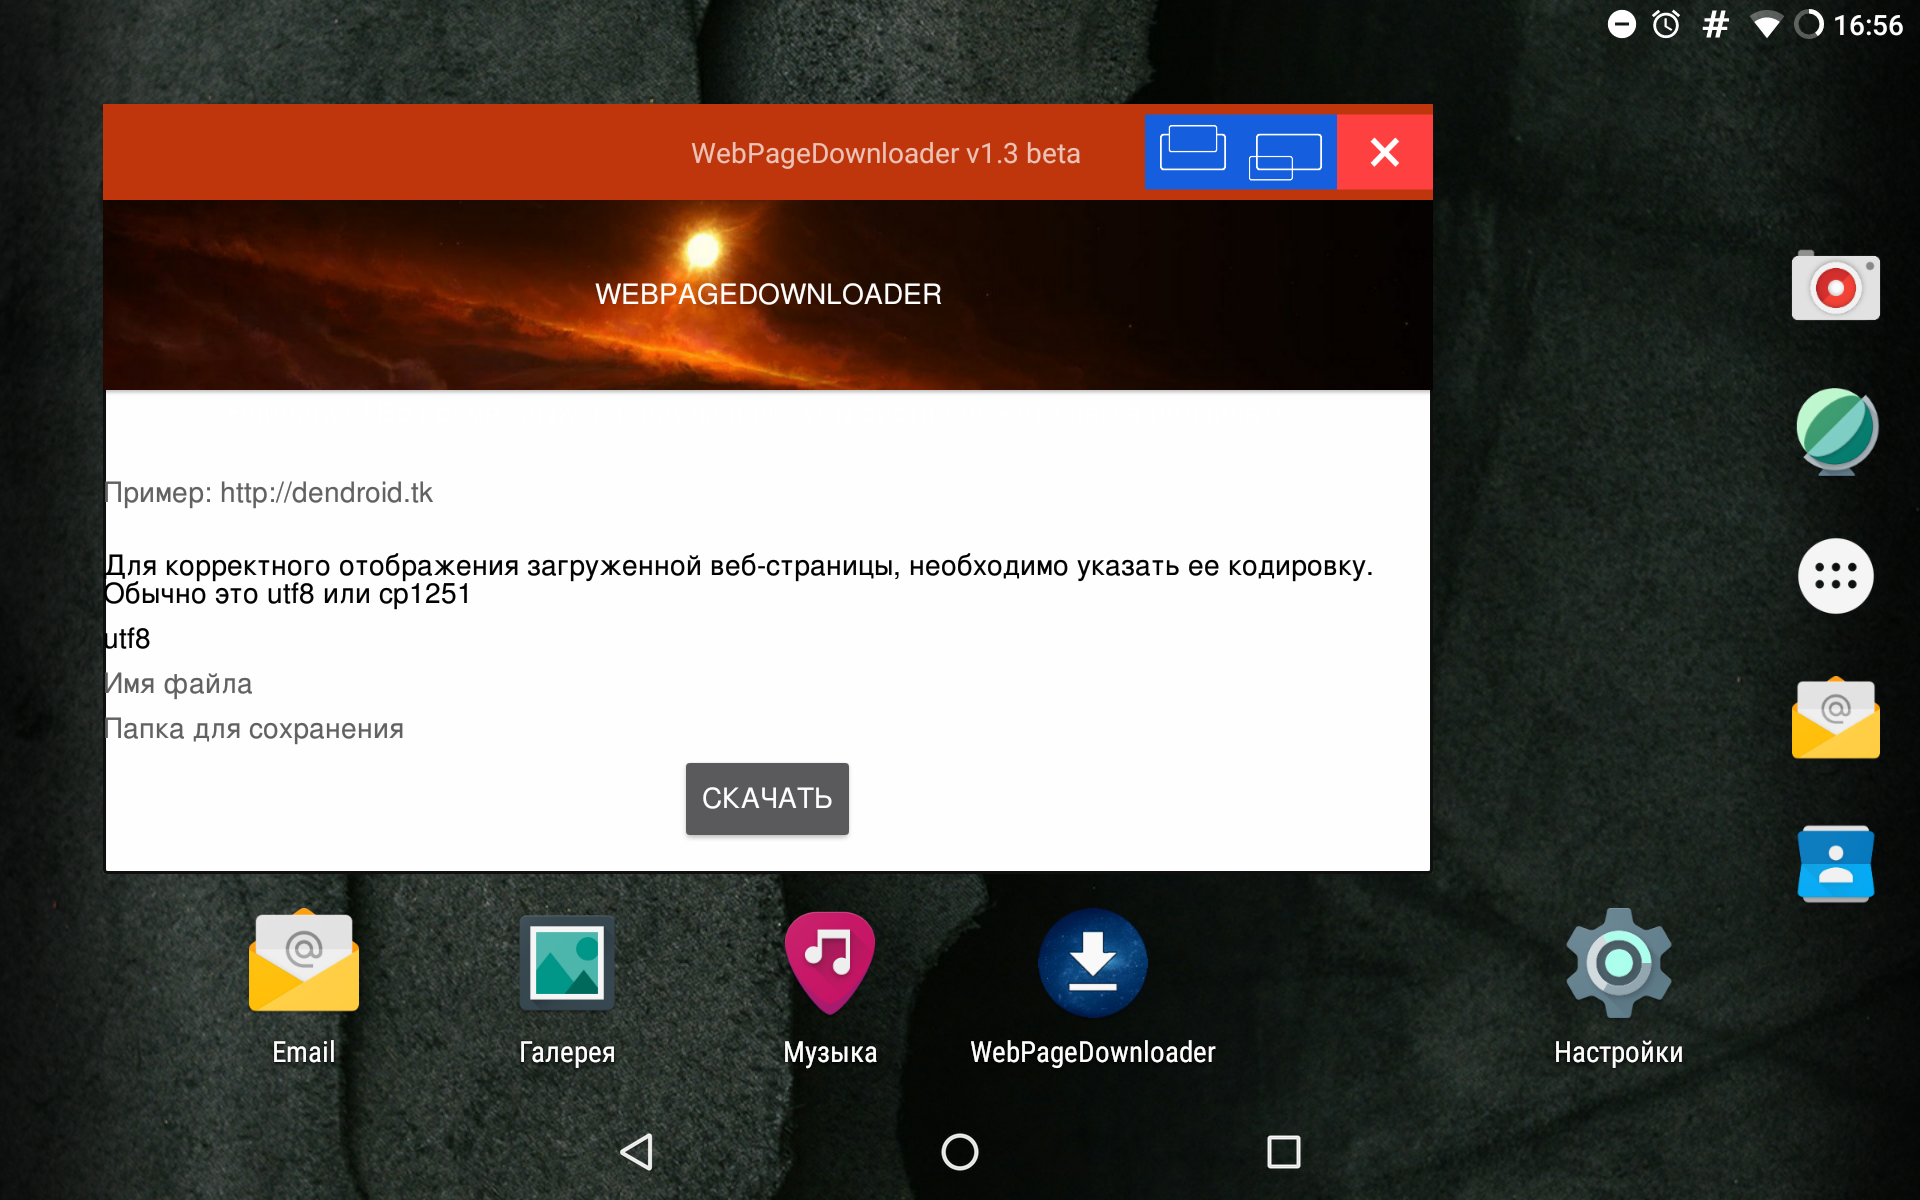The image size is (1920, 1200).
Task: Tap the Папка для сохранения field
Action: (x=766, y=729)
